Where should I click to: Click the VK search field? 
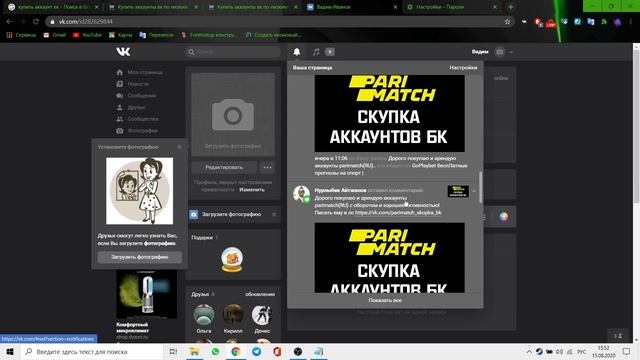[x=233, y=52]
